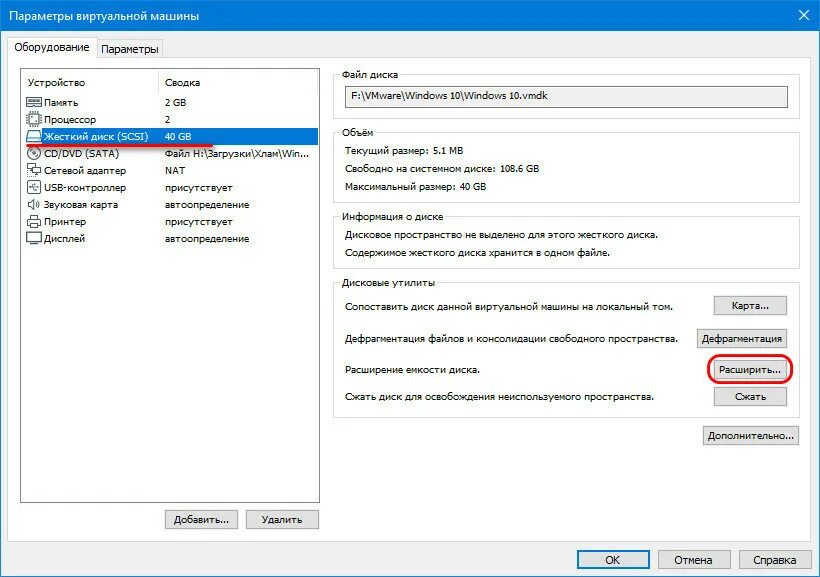The height and width of the screenshot is (577, 820).
Task: Select the Сетевой адаптер row label
Action: pyautogui.click(x=85, y=171)
